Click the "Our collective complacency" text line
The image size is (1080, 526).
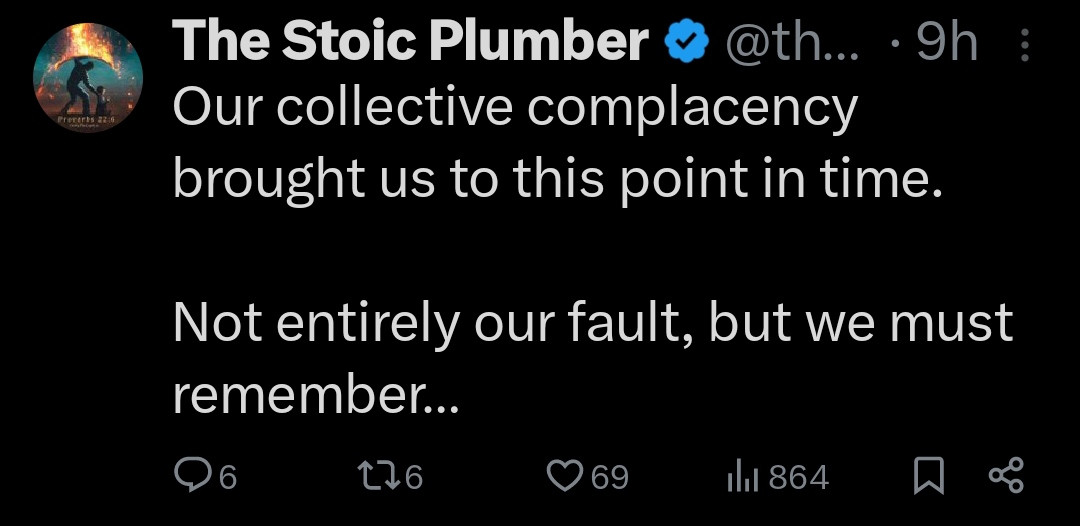515,110
